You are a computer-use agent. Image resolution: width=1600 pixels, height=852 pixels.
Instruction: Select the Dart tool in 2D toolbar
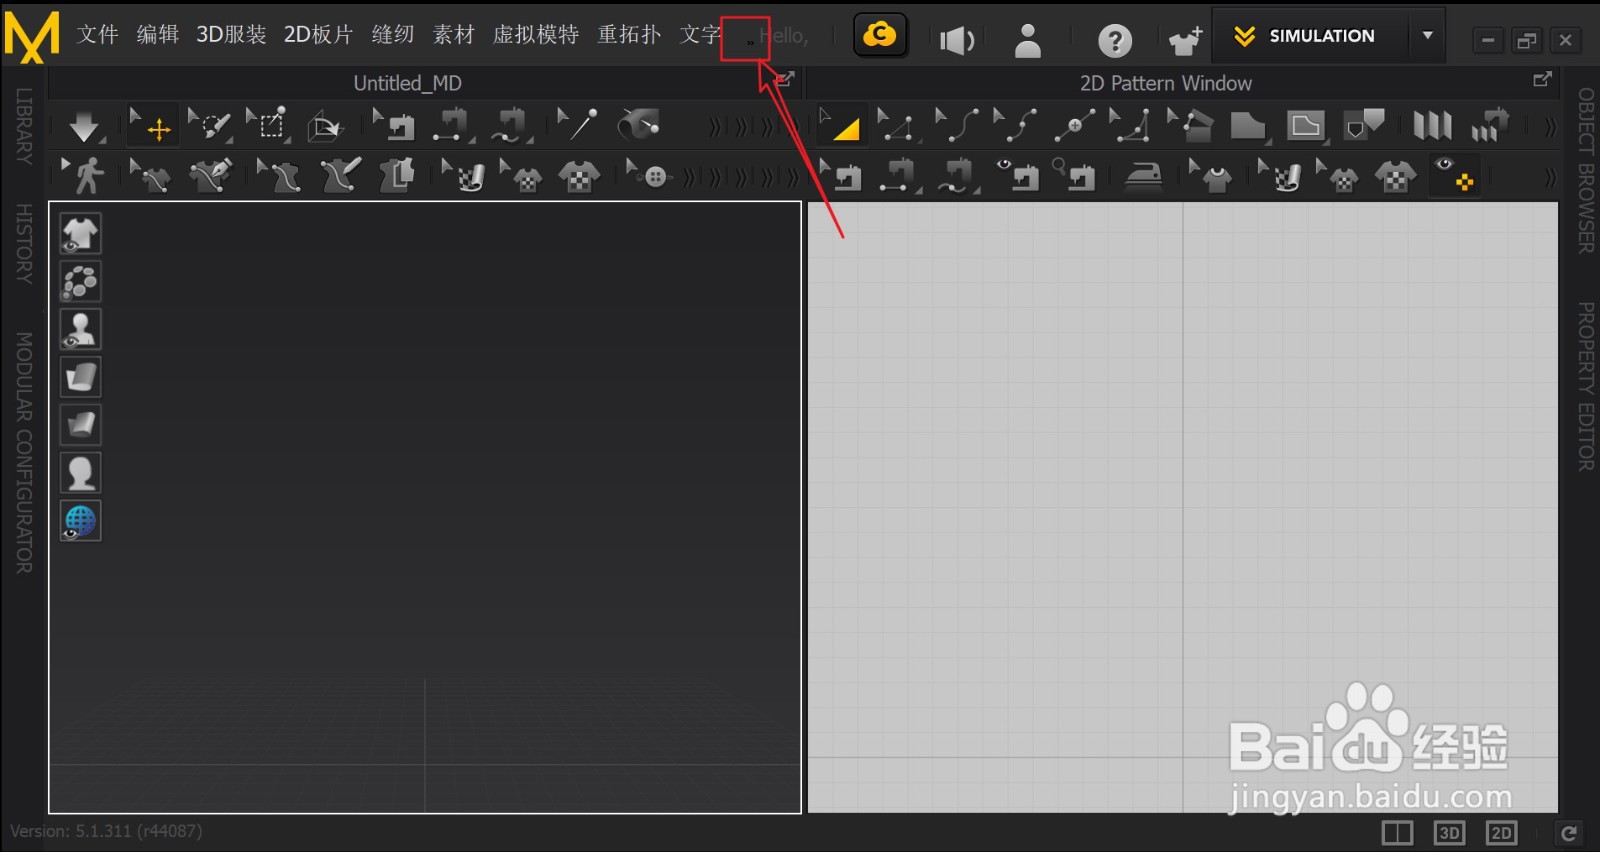[x=1365, y=126]
